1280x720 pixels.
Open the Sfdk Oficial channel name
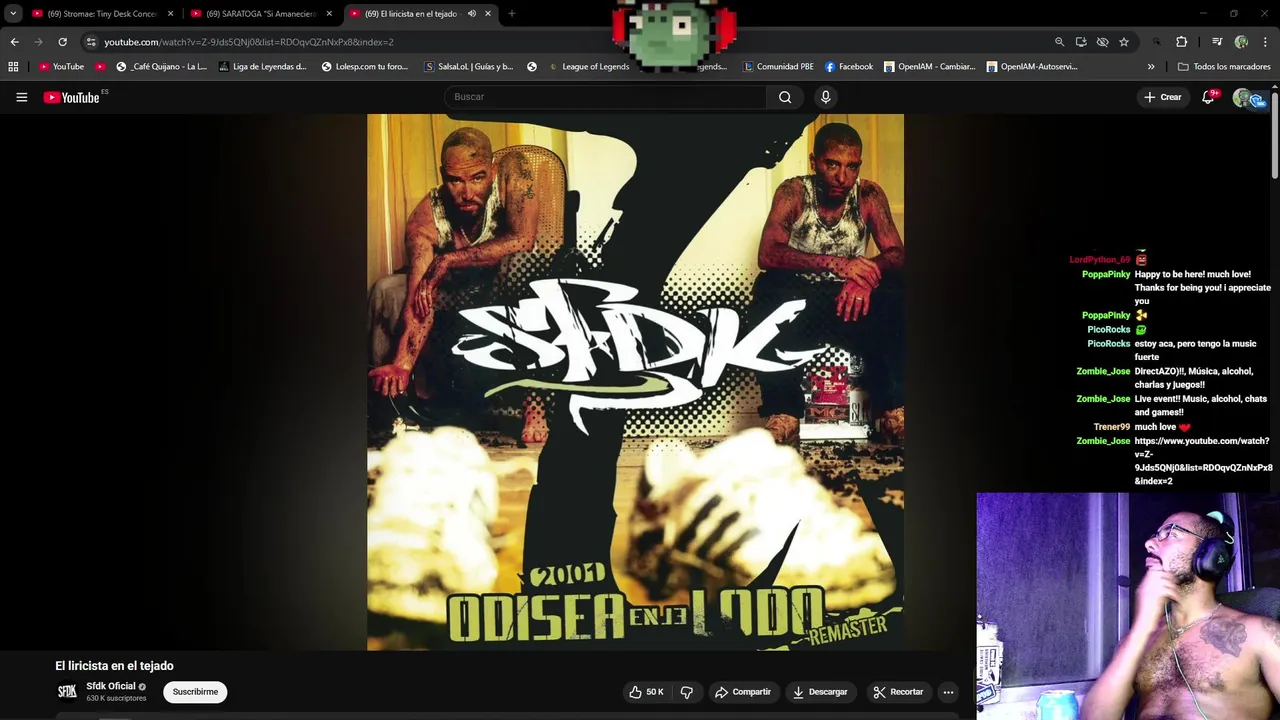click(x=110, y=686)
